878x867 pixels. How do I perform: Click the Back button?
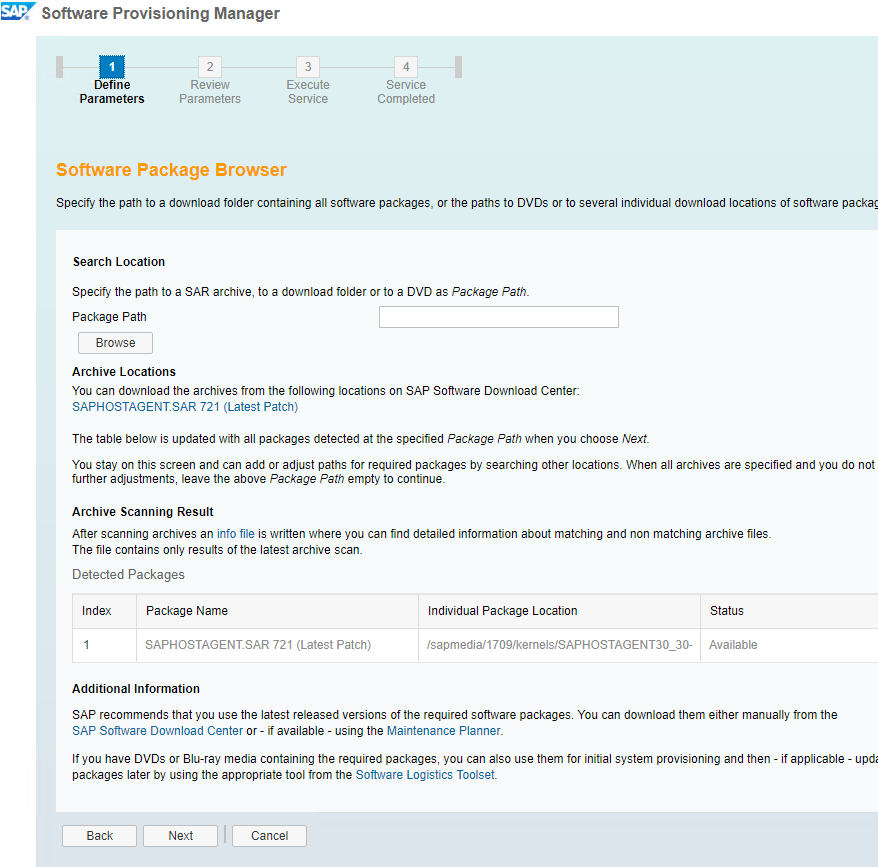tap(100, 836)
